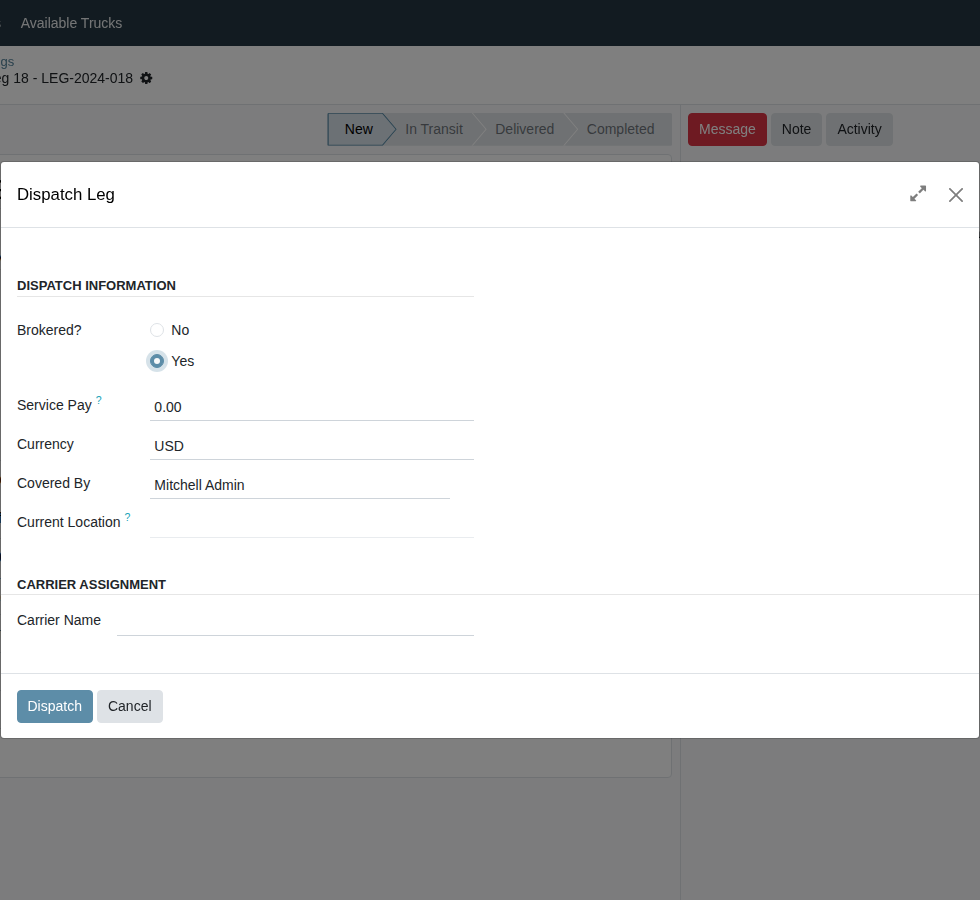Viewport: 980px width, 900px height.
Task: Open the Currency dropdown showing USD
Action: click(312, 446)
